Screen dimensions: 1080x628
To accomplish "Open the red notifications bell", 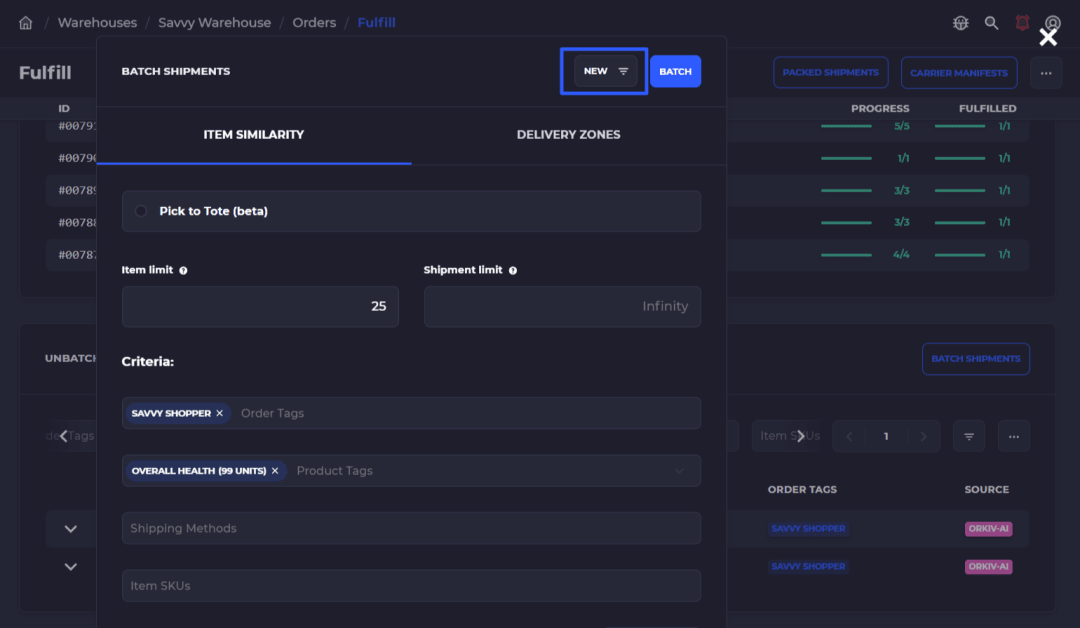I will (x=1022, y=23).
